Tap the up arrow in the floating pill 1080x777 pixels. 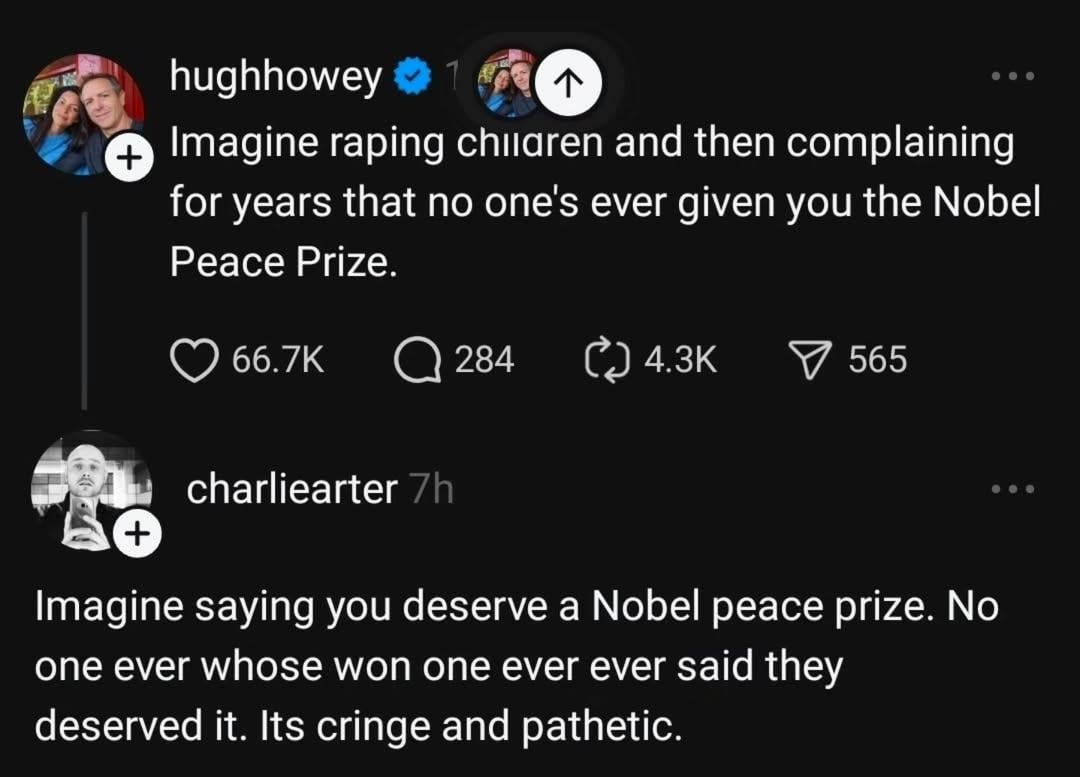[x=569, y=83]
